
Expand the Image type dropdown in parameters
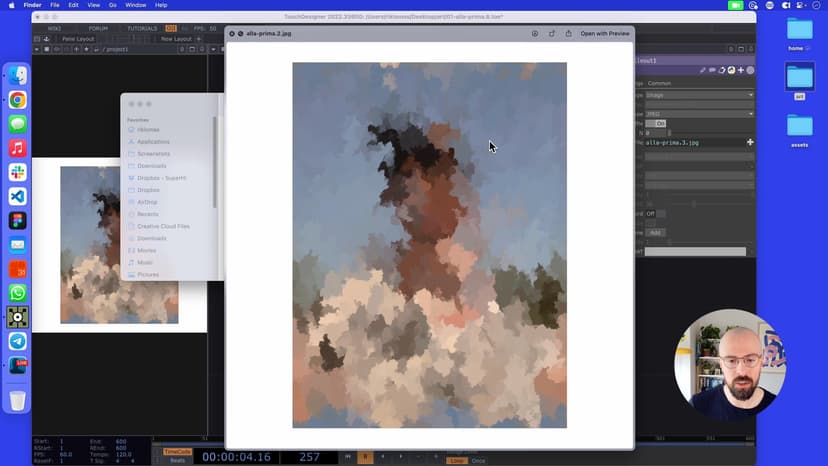pyautogui.click(x=698, y=95)
